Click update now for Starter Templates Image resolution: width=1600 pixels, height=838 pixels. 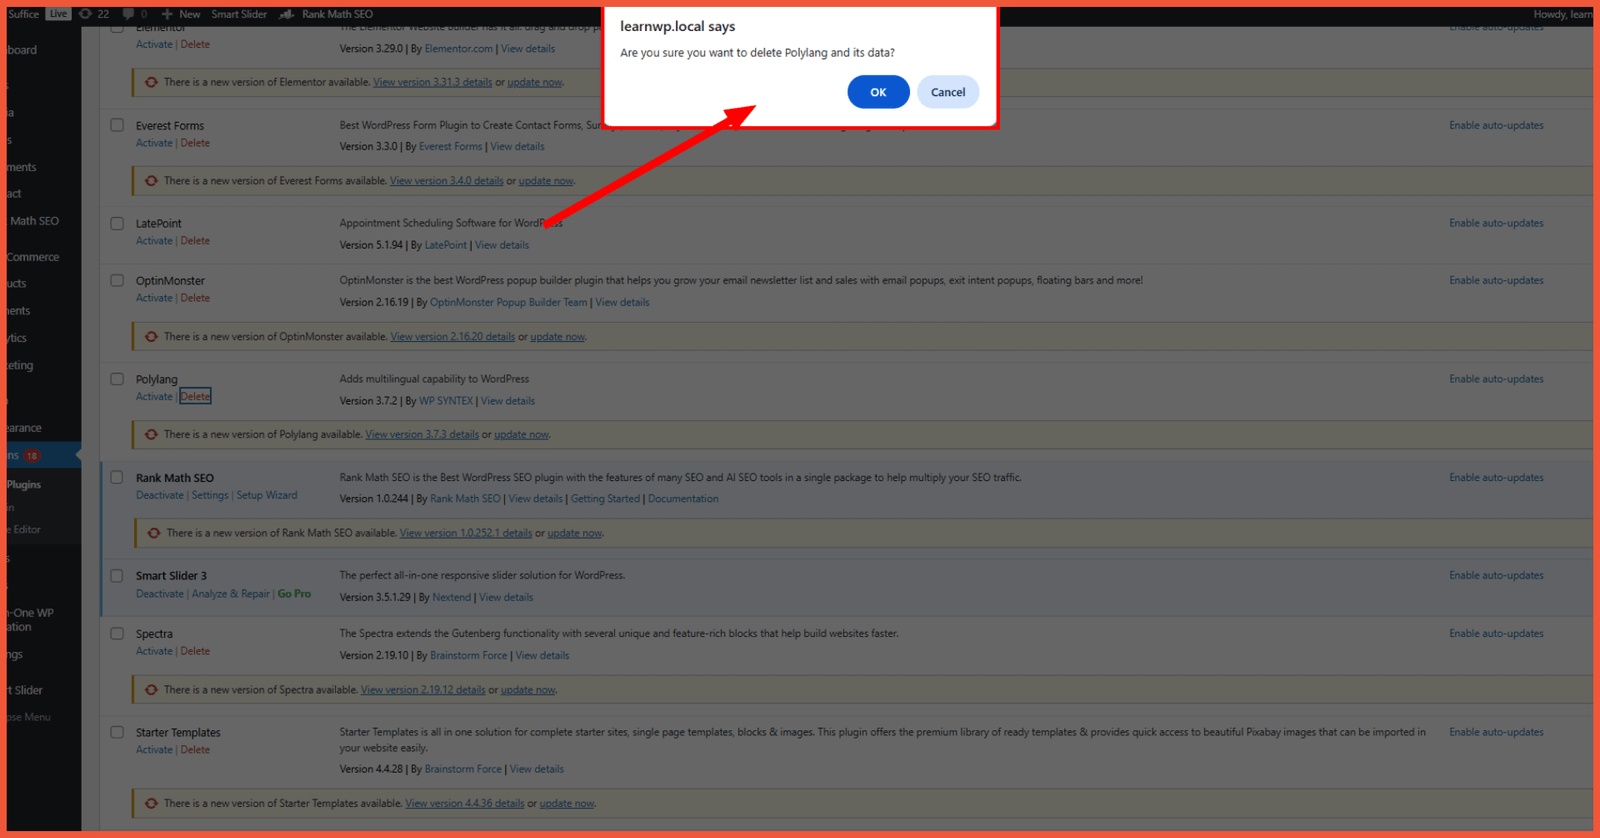click(x=567, y=804)
